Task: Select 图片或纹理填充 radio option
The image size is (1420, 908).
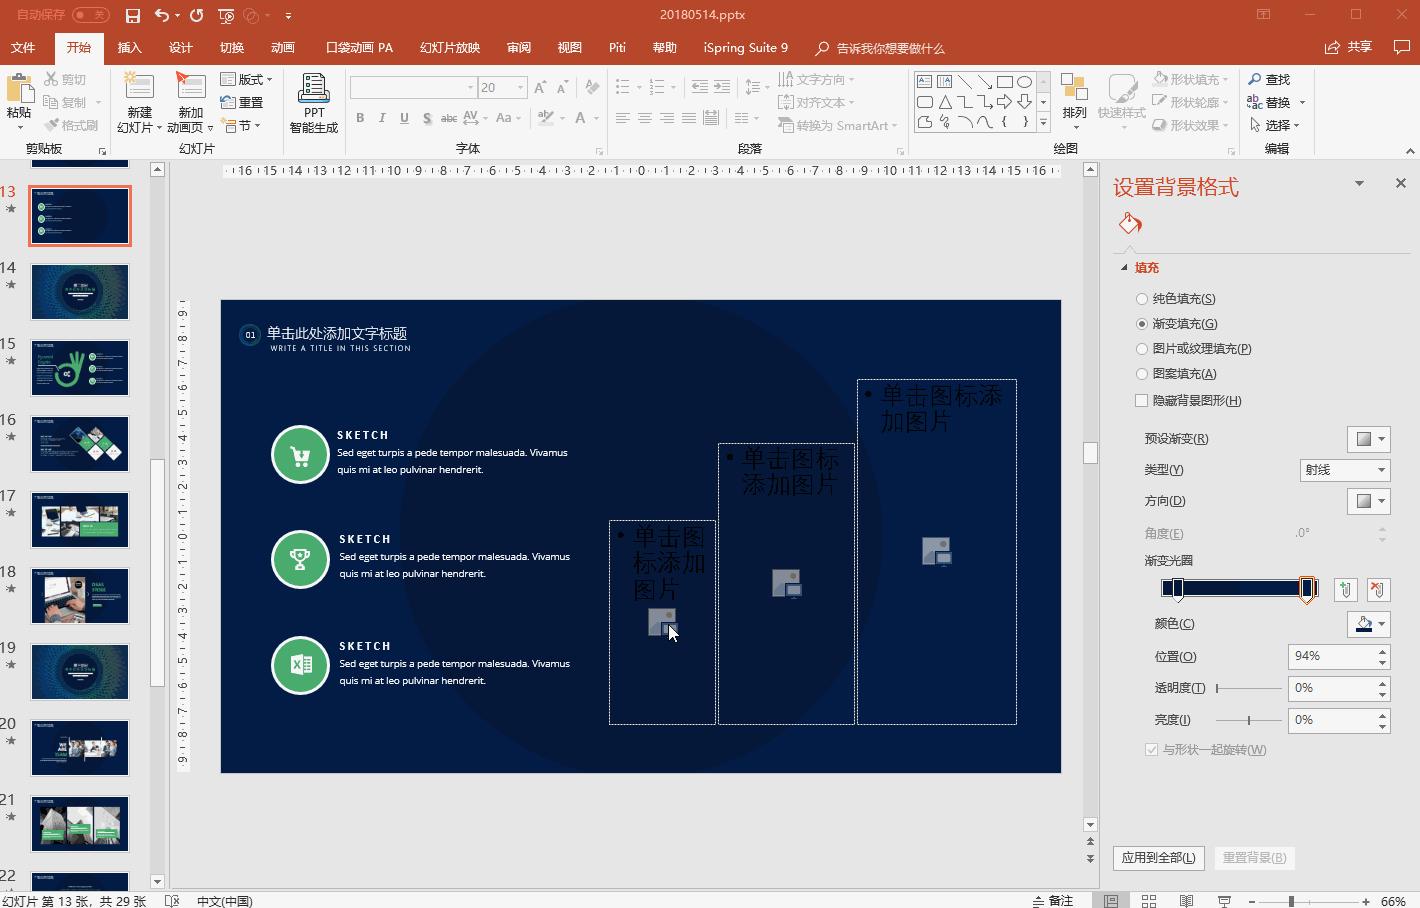Action: coord(1142,349)
